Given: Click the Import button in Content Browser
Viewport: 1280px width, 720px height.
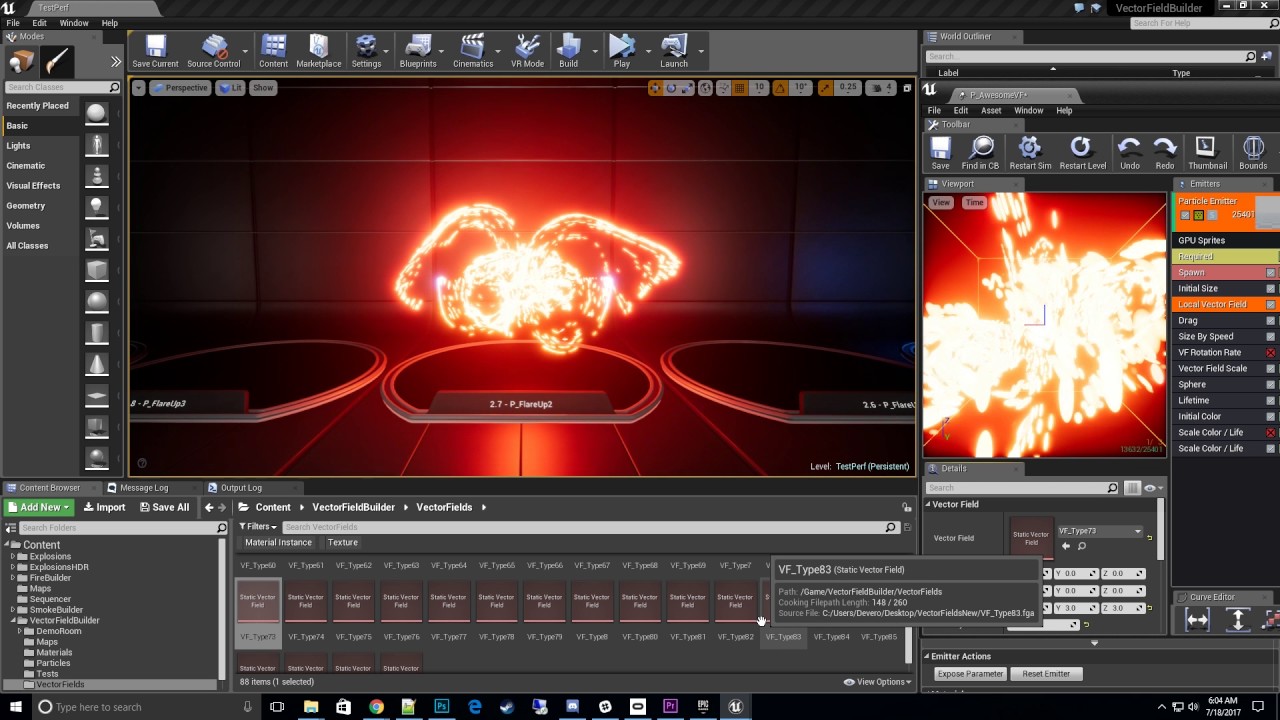Looking at the screenshot, I should point(104,507).
